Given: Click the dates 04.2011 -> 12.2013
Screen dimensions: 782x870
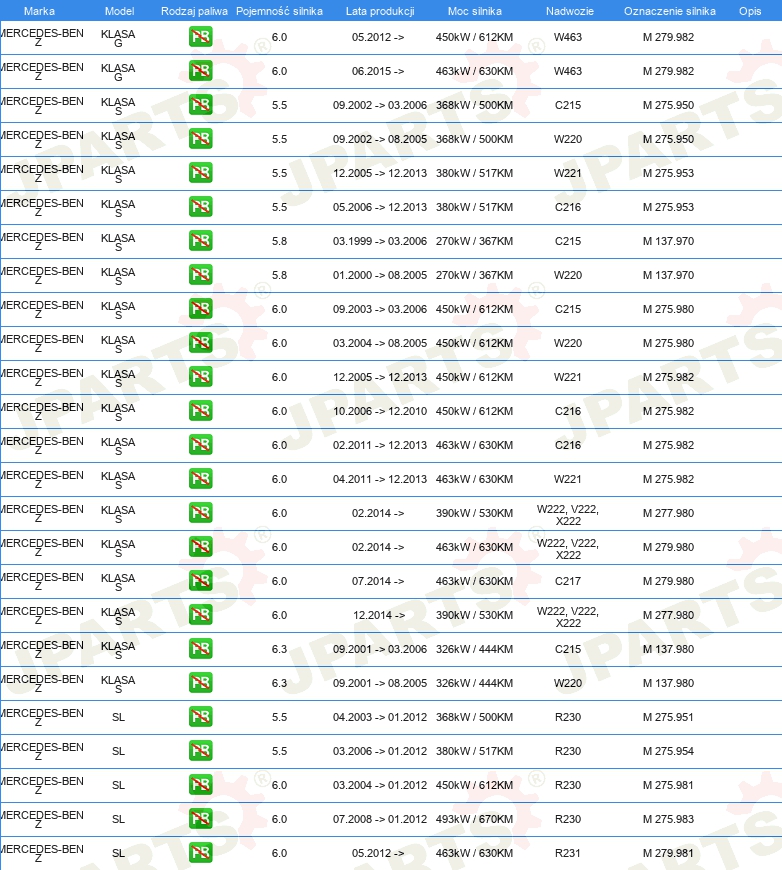Looking at the screenshot, I should 380,479.
